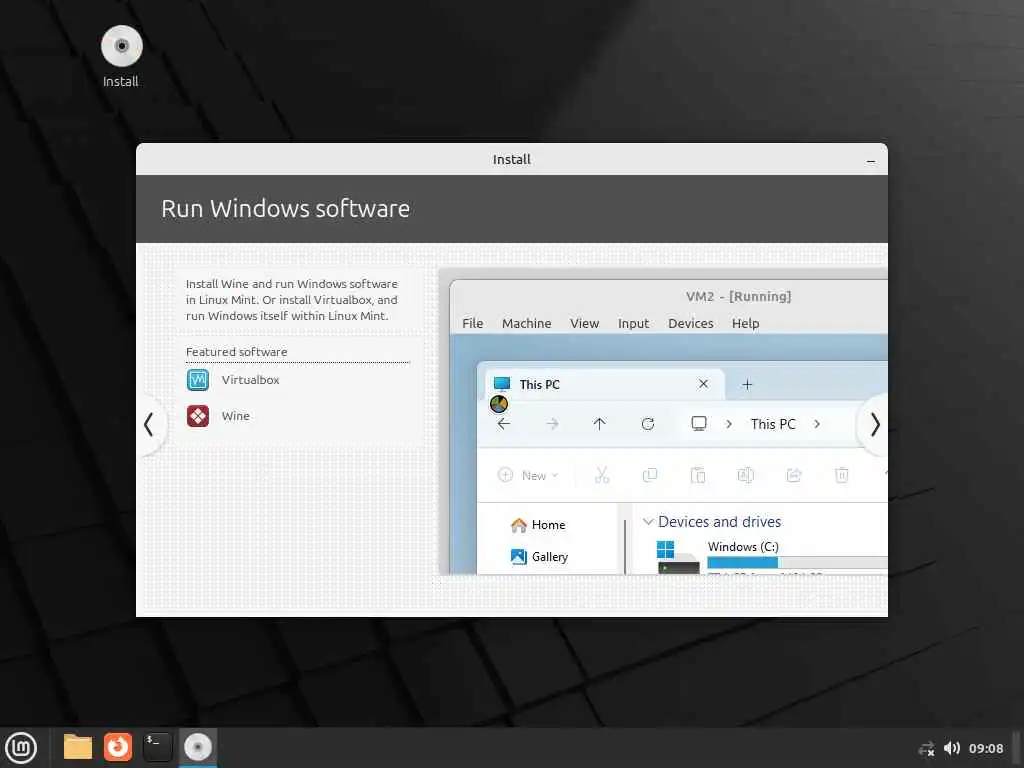This screenshot has height=768, width=1024.
Task: Click the "Featured software" heading
Action: pos(236,352)
